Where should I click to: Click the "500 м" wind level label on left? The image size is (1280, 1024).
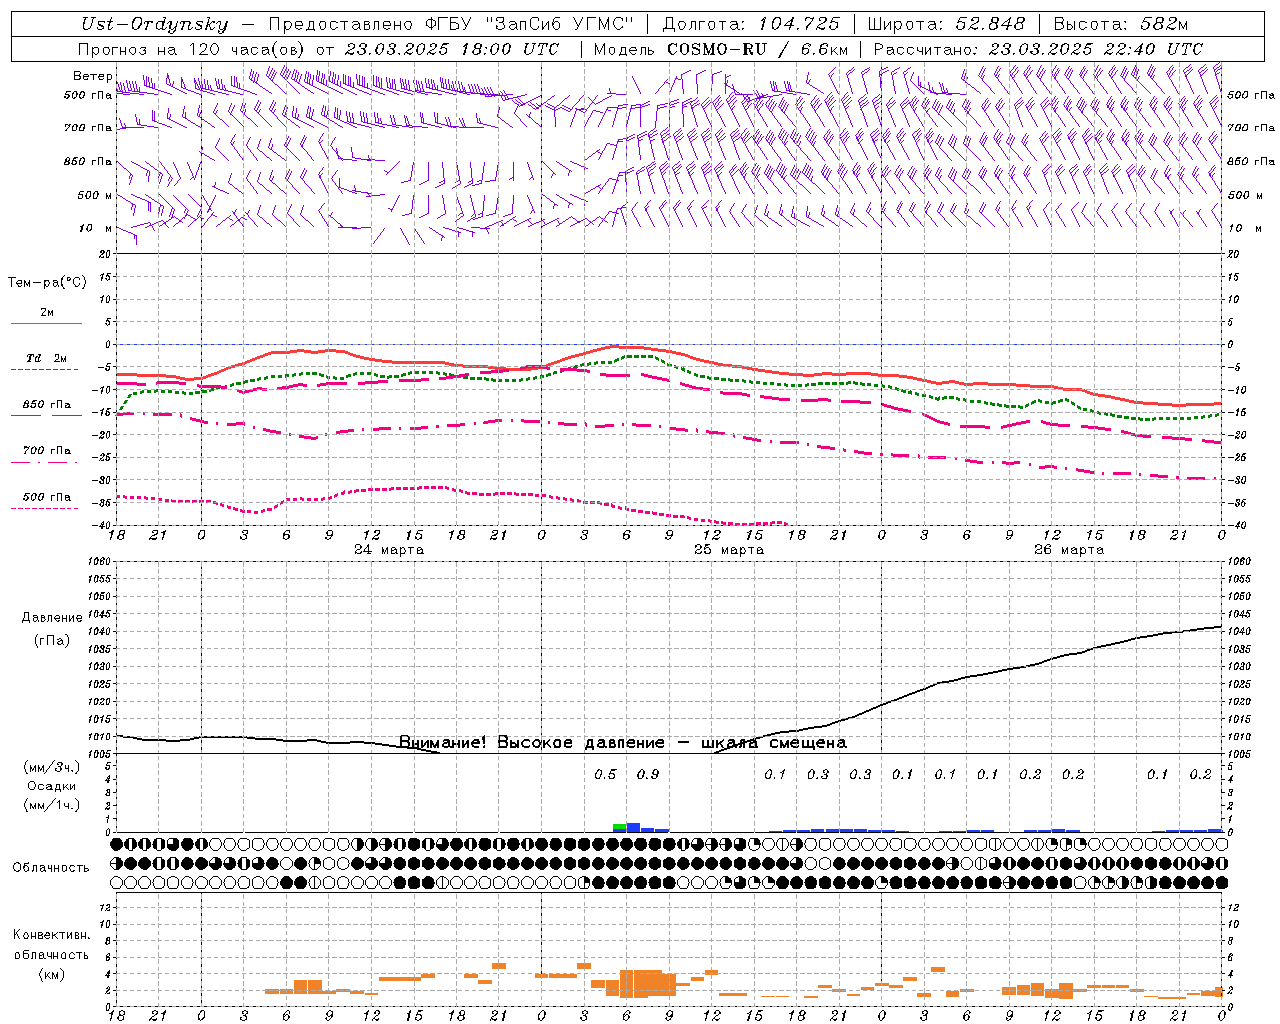(95, 195)
